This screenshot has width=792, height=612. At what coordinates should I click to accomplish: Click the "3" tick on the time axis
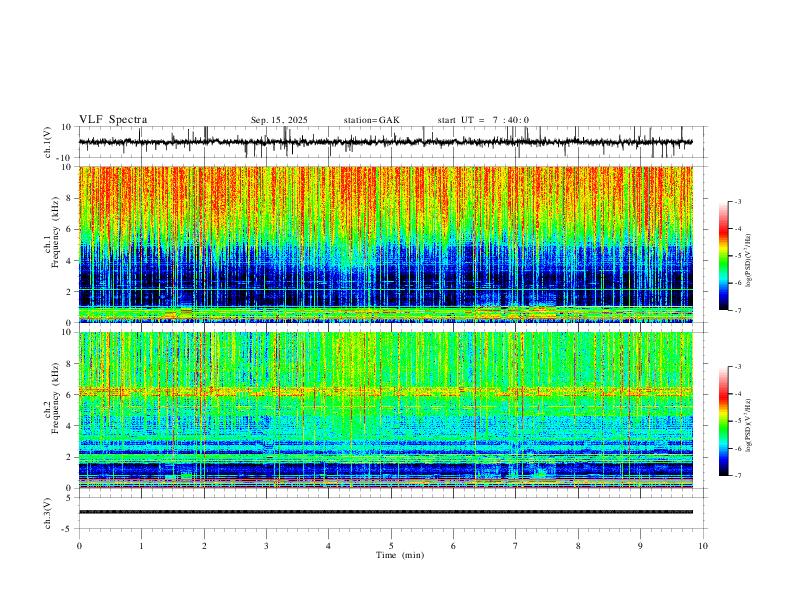[x=266, y=546]
